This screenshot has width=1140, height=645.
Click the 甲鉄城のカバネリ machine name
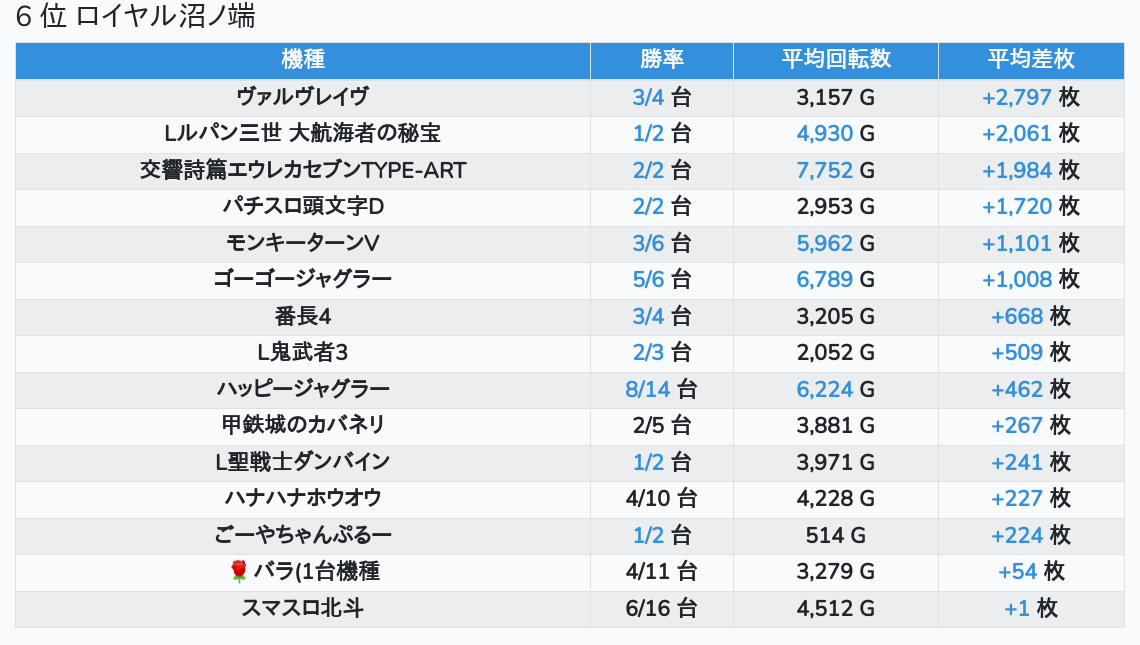coord(303,425)
